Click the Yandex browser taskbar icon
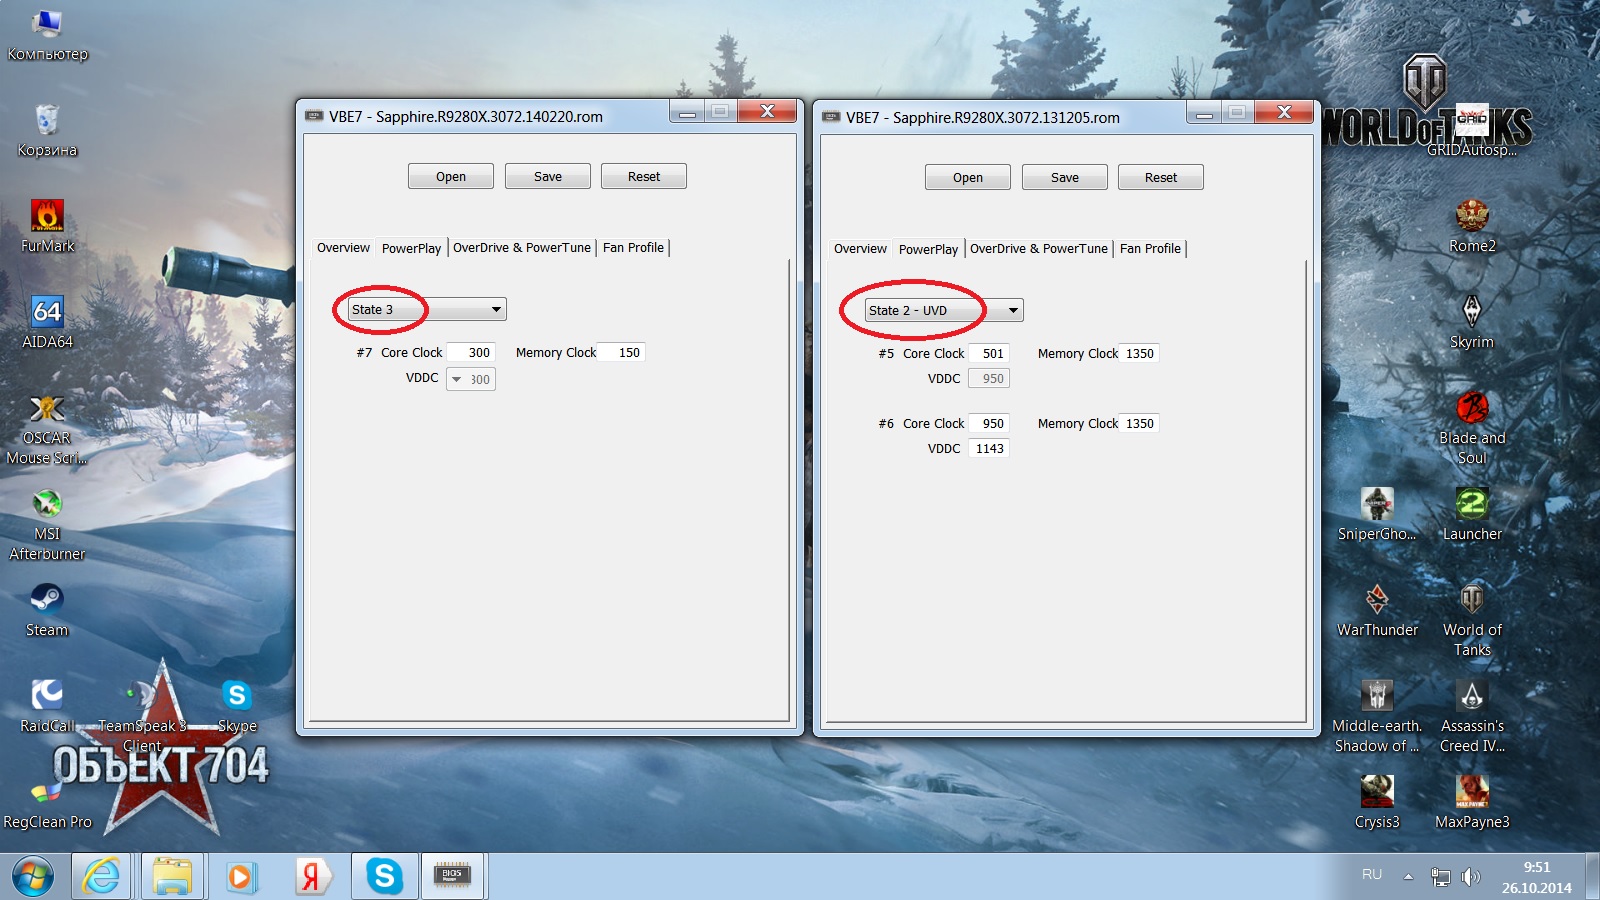This screenshot has width=1600, height=900. (x=312, y=876)
